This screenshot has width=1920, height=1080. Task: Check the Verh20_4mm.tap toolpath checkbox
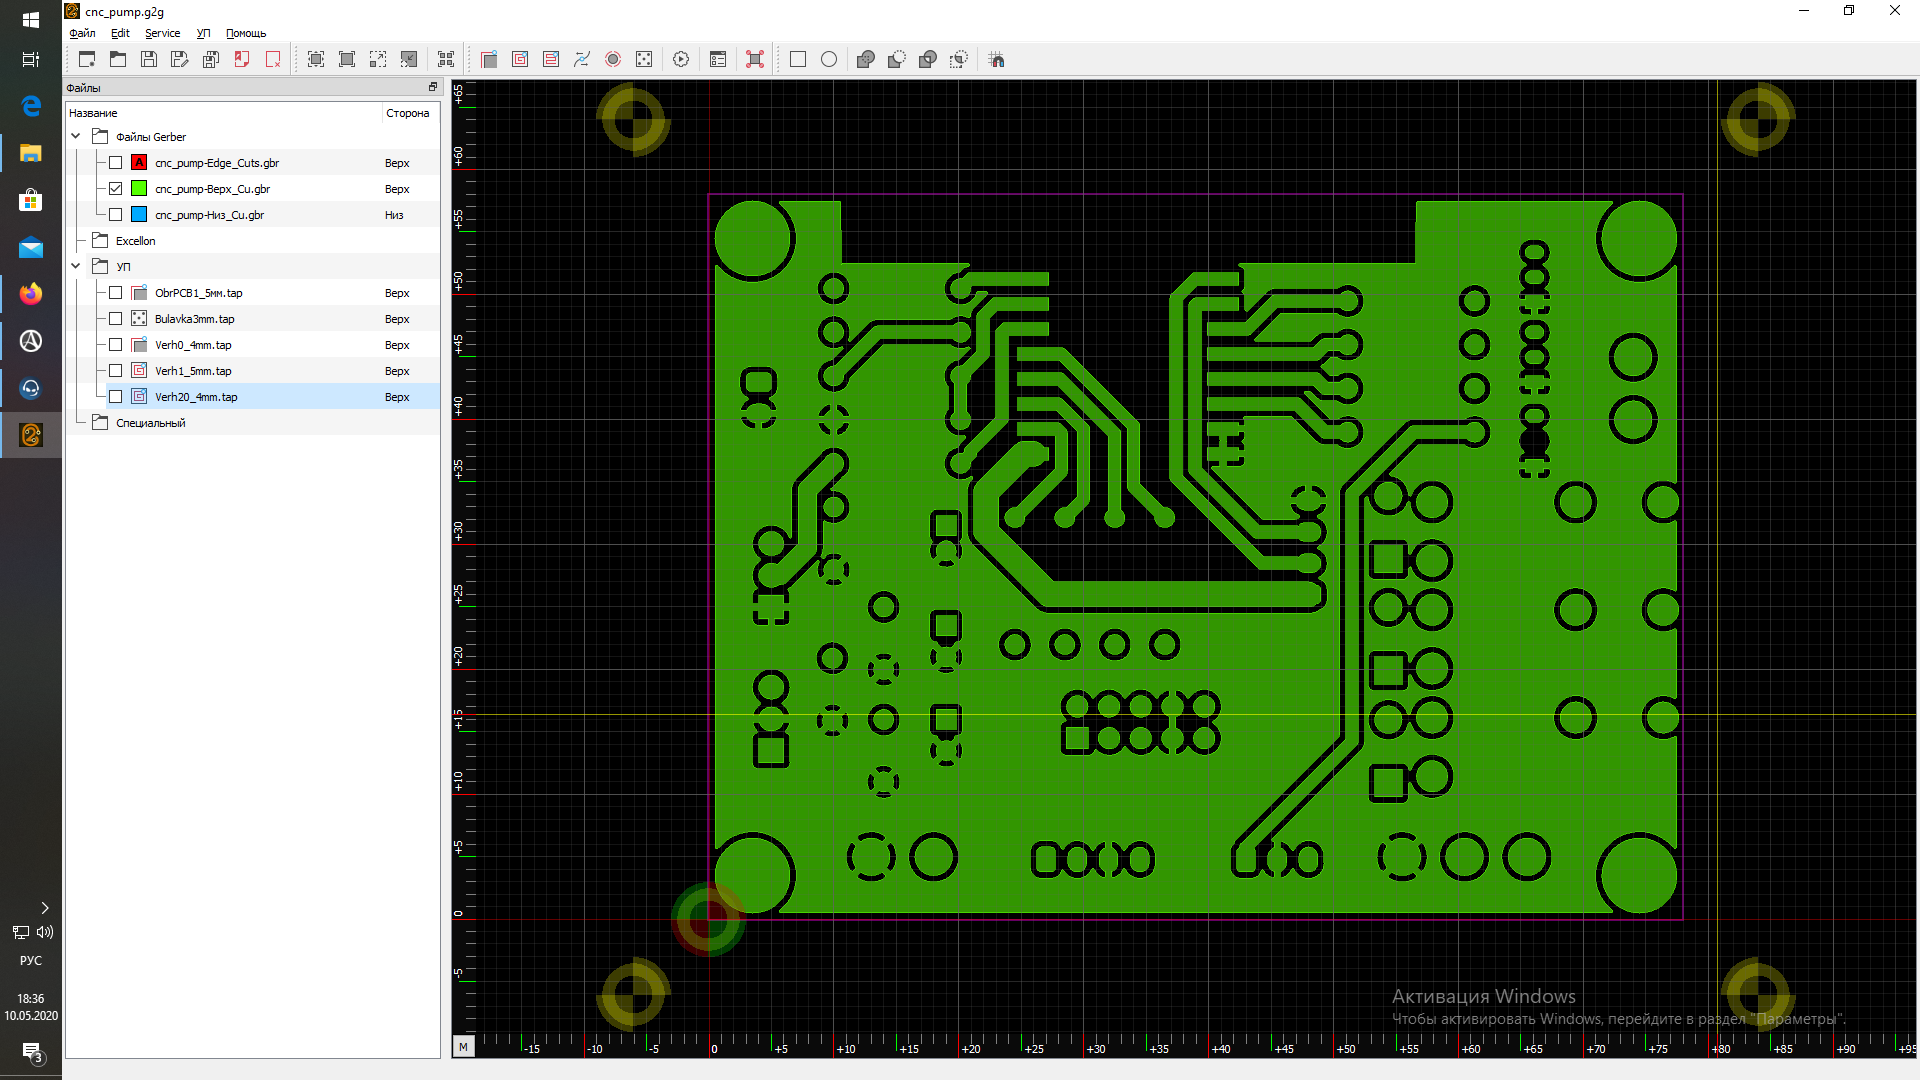click(116, 397)
